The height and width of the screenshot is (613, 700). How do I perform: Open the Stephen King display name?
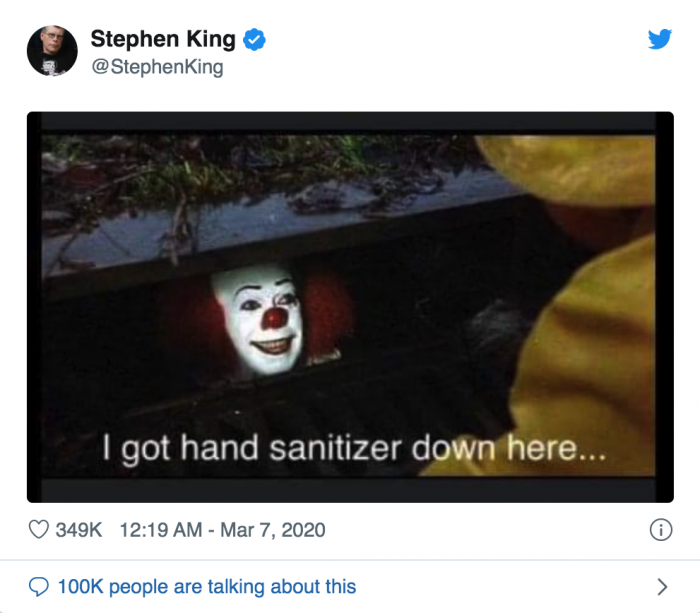pyautogui.click(x=163, y=39)
